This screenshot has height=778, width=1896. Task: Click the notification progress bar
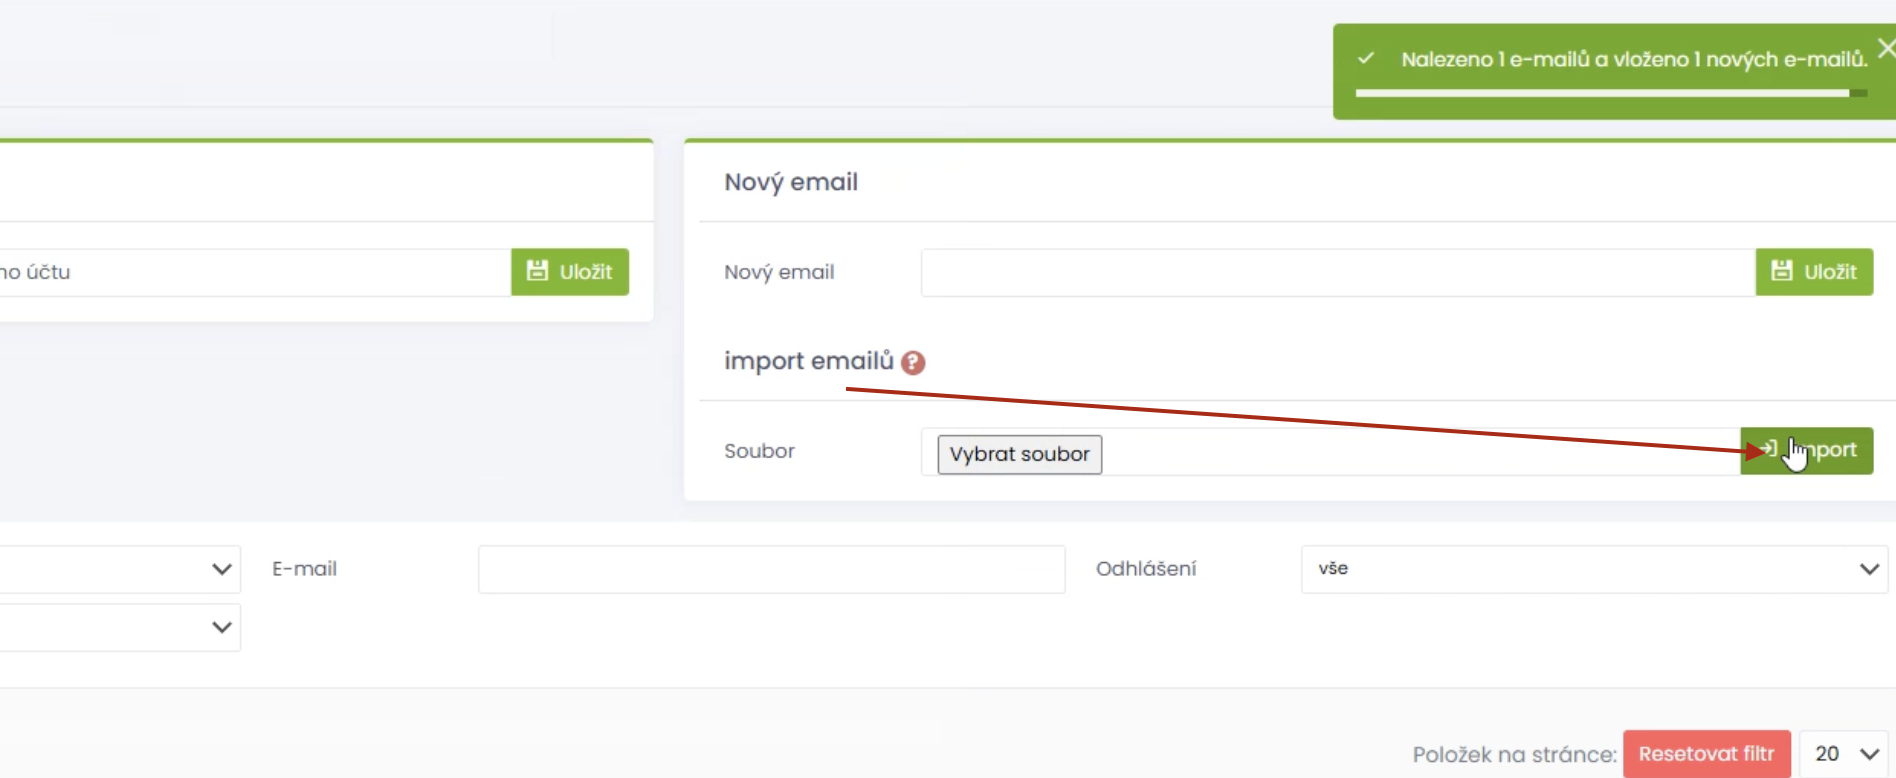1611,93
